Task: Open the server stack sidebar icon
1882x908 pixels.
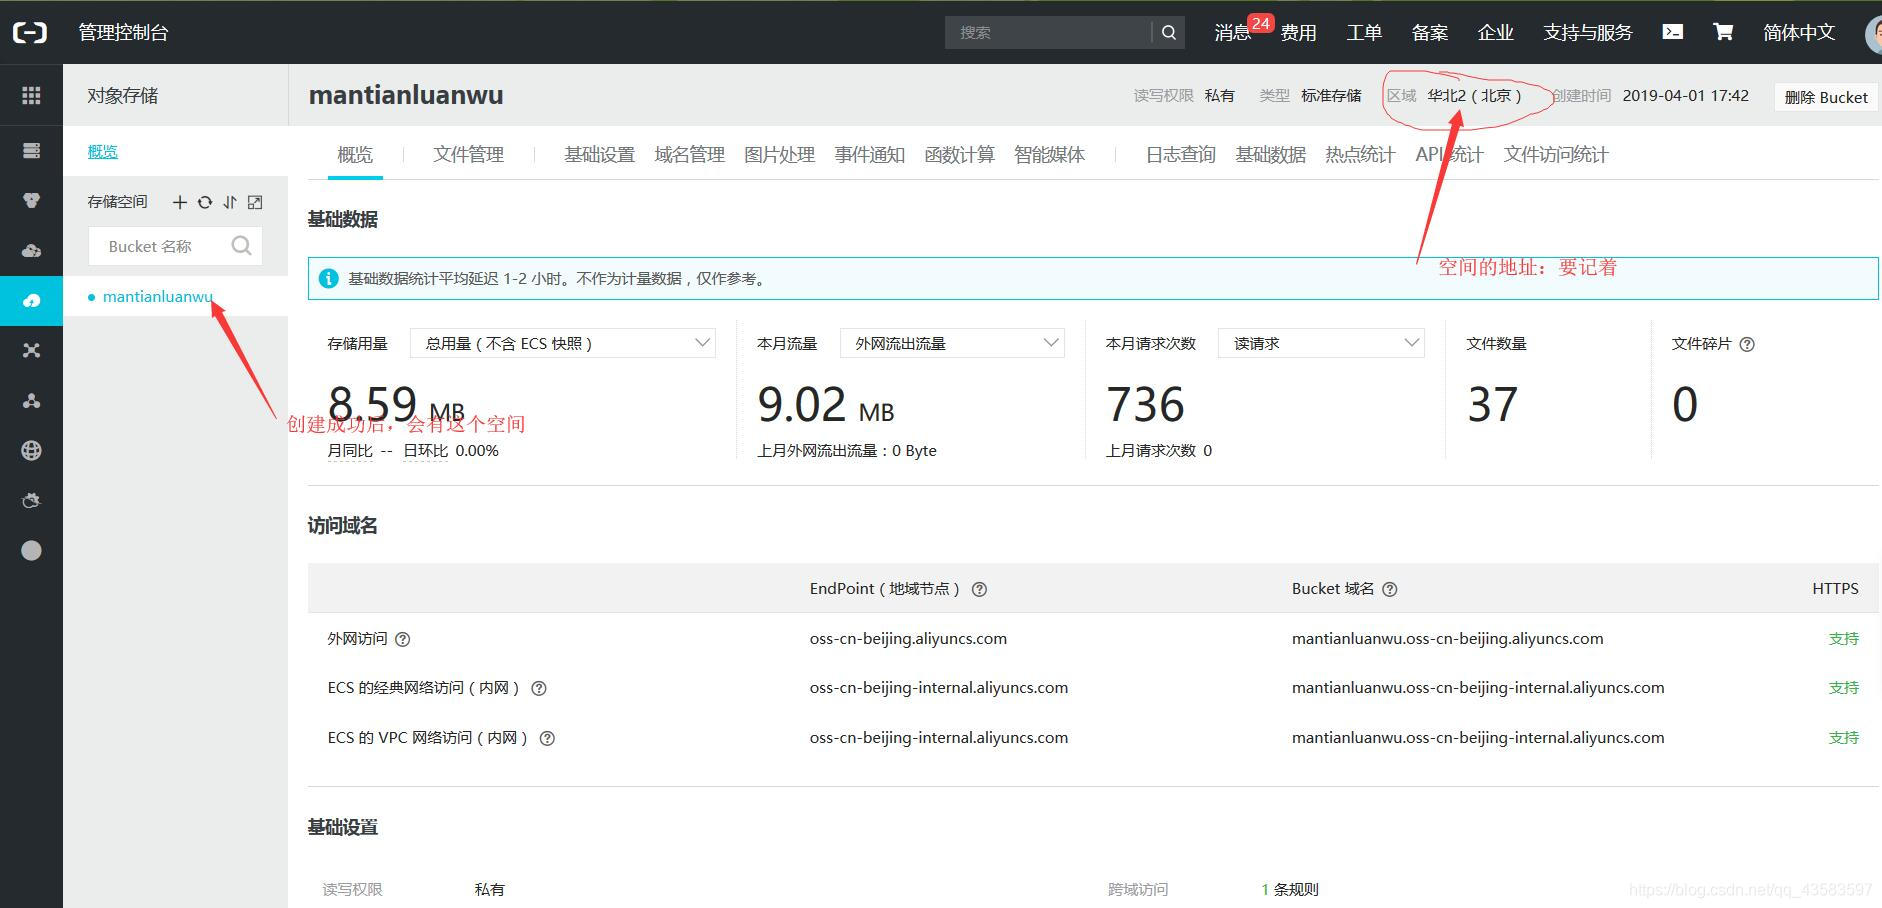Action: 31,150
